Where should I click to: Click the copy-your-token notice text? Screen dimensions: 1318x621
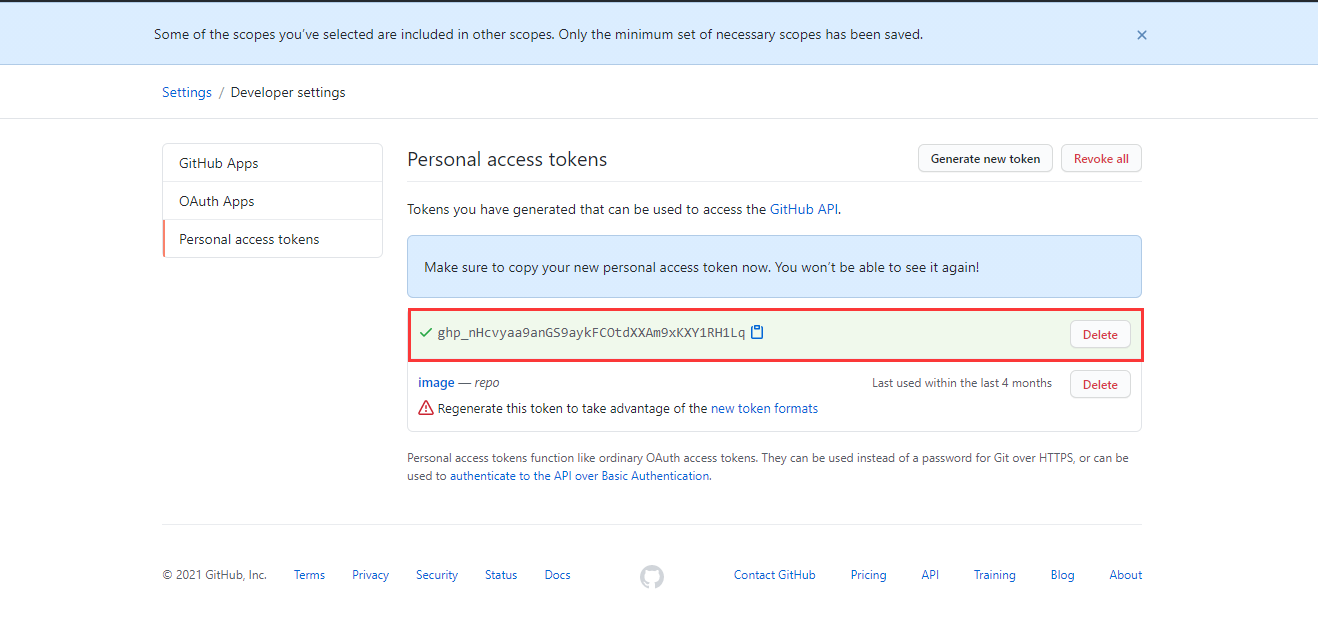(701, 267)
